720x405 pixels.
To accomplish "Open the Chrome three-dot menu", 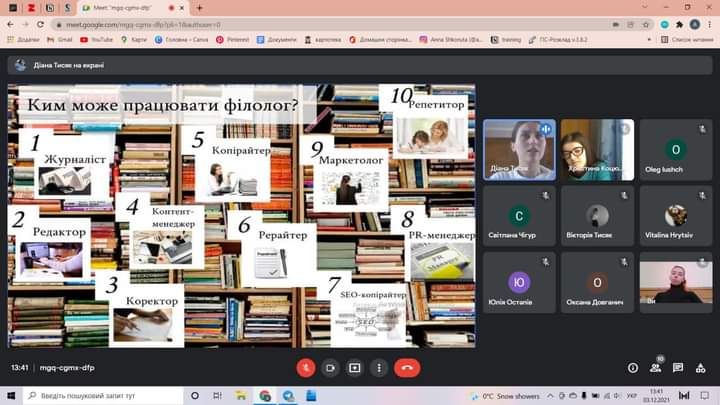I will pyautogui.click(x=708, y=23).
